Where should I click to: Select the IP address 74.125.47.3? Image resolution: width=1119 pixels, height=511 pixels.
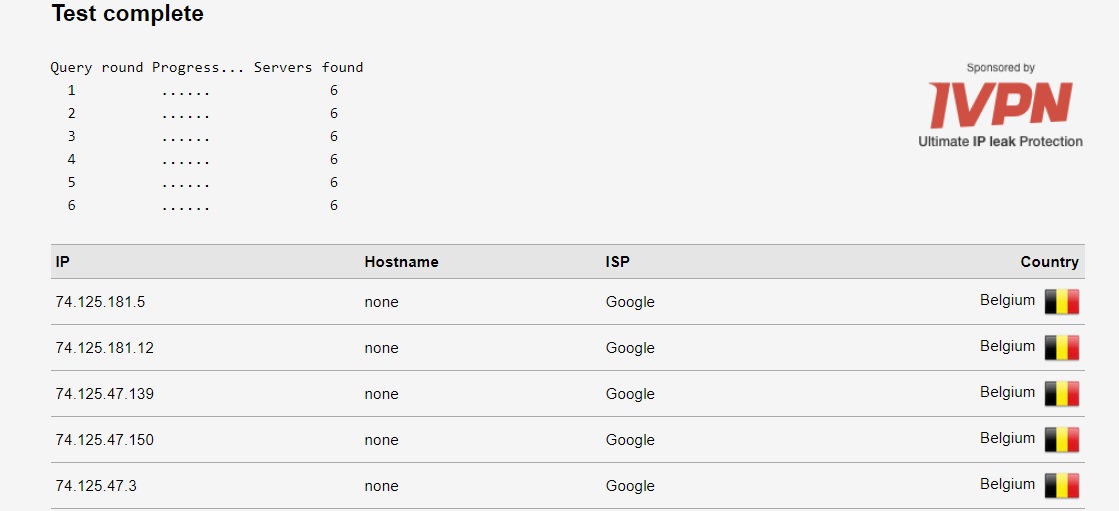(96, 486)
